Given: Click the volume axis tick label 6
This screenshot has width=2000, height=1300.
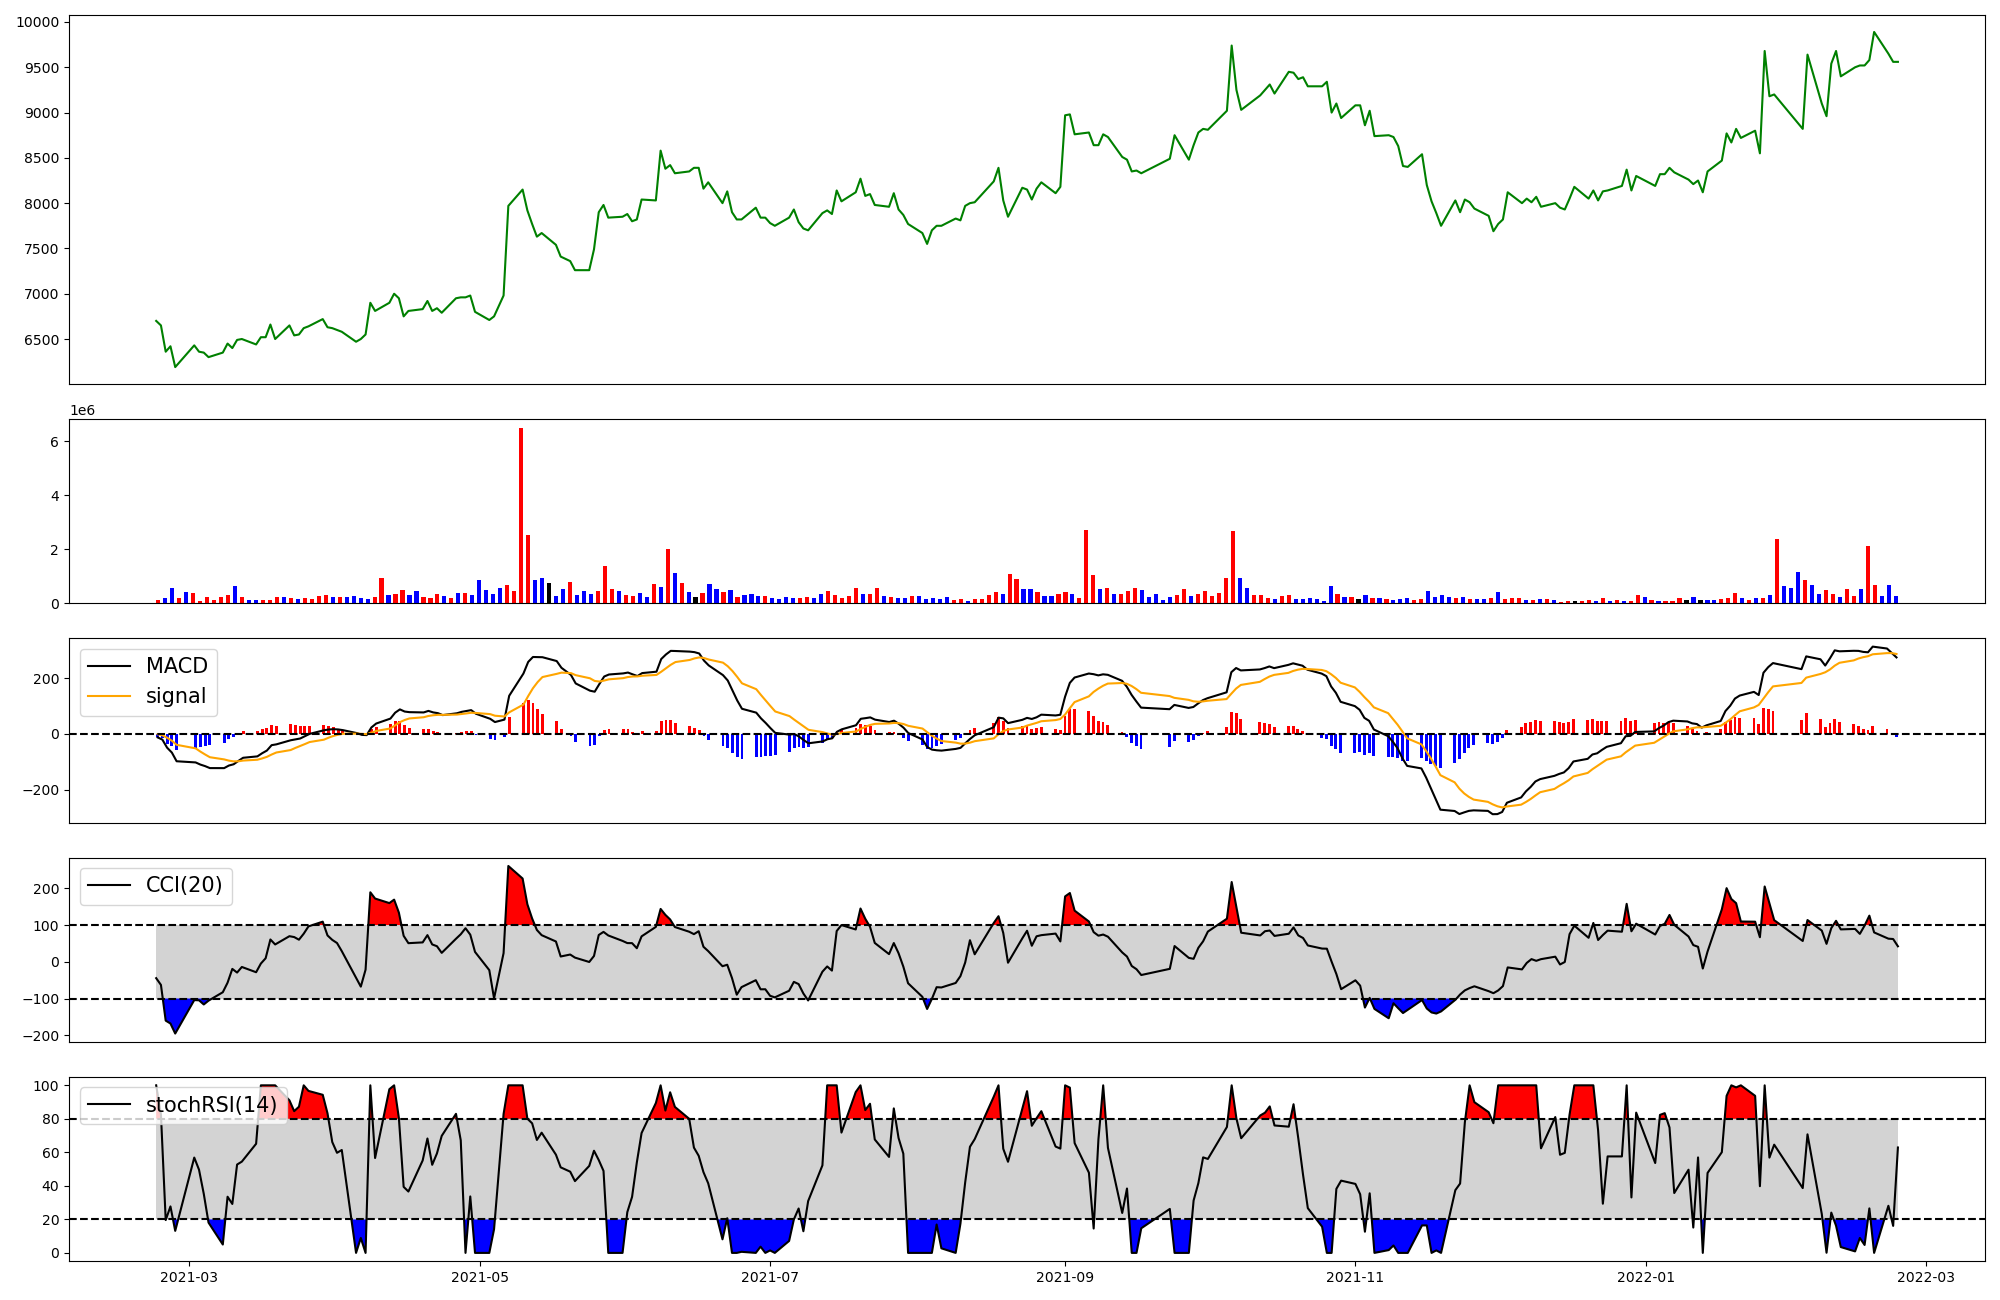Looking at the screenshot, I should pyautogui.click(x=54, y=442).
